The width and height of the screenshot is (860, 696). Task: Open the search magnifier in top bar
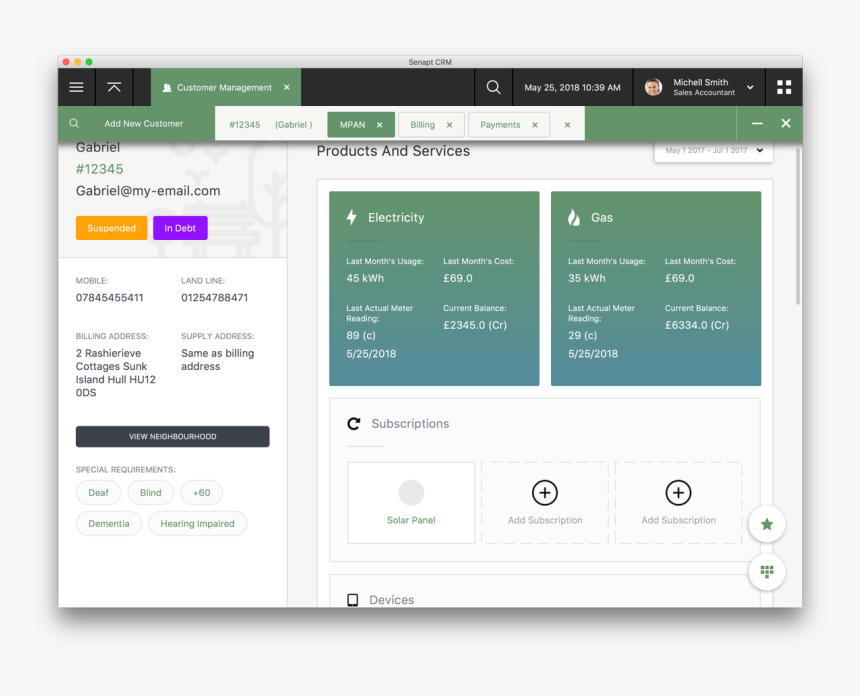[x=493, y=87]
